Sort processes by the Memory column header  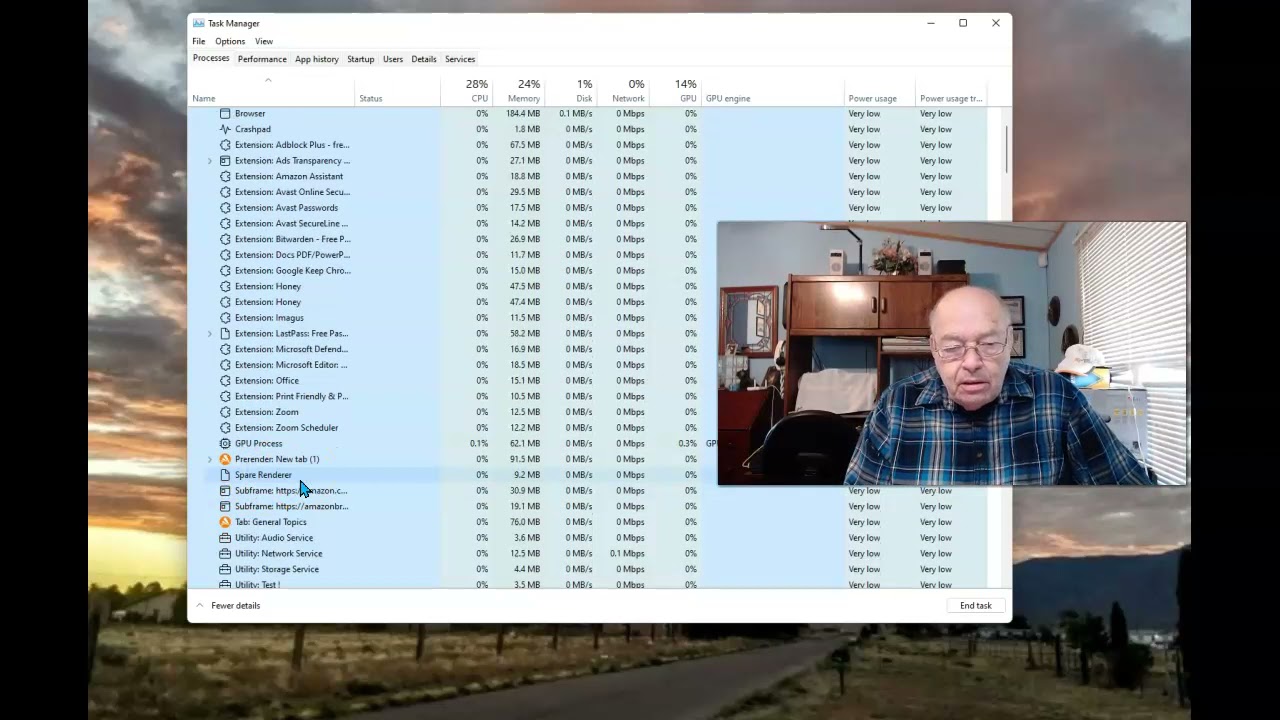pos(518,91)
